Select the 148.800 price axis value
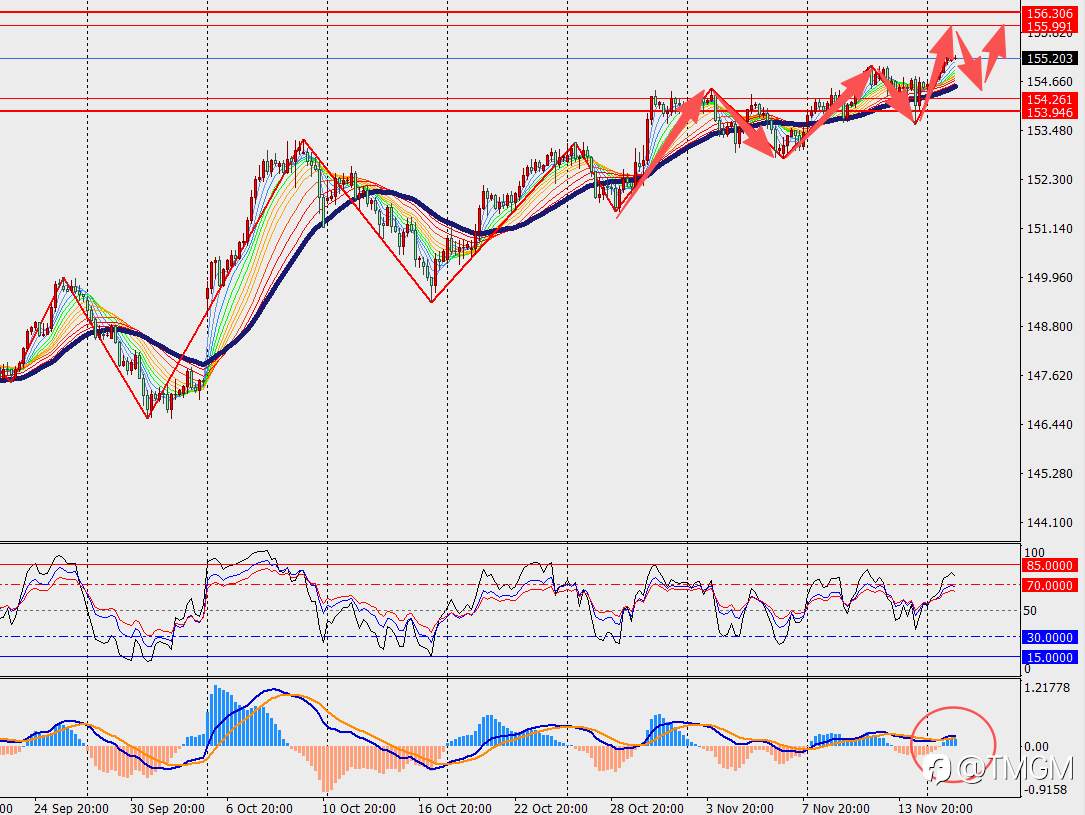 pos(1050,327)
